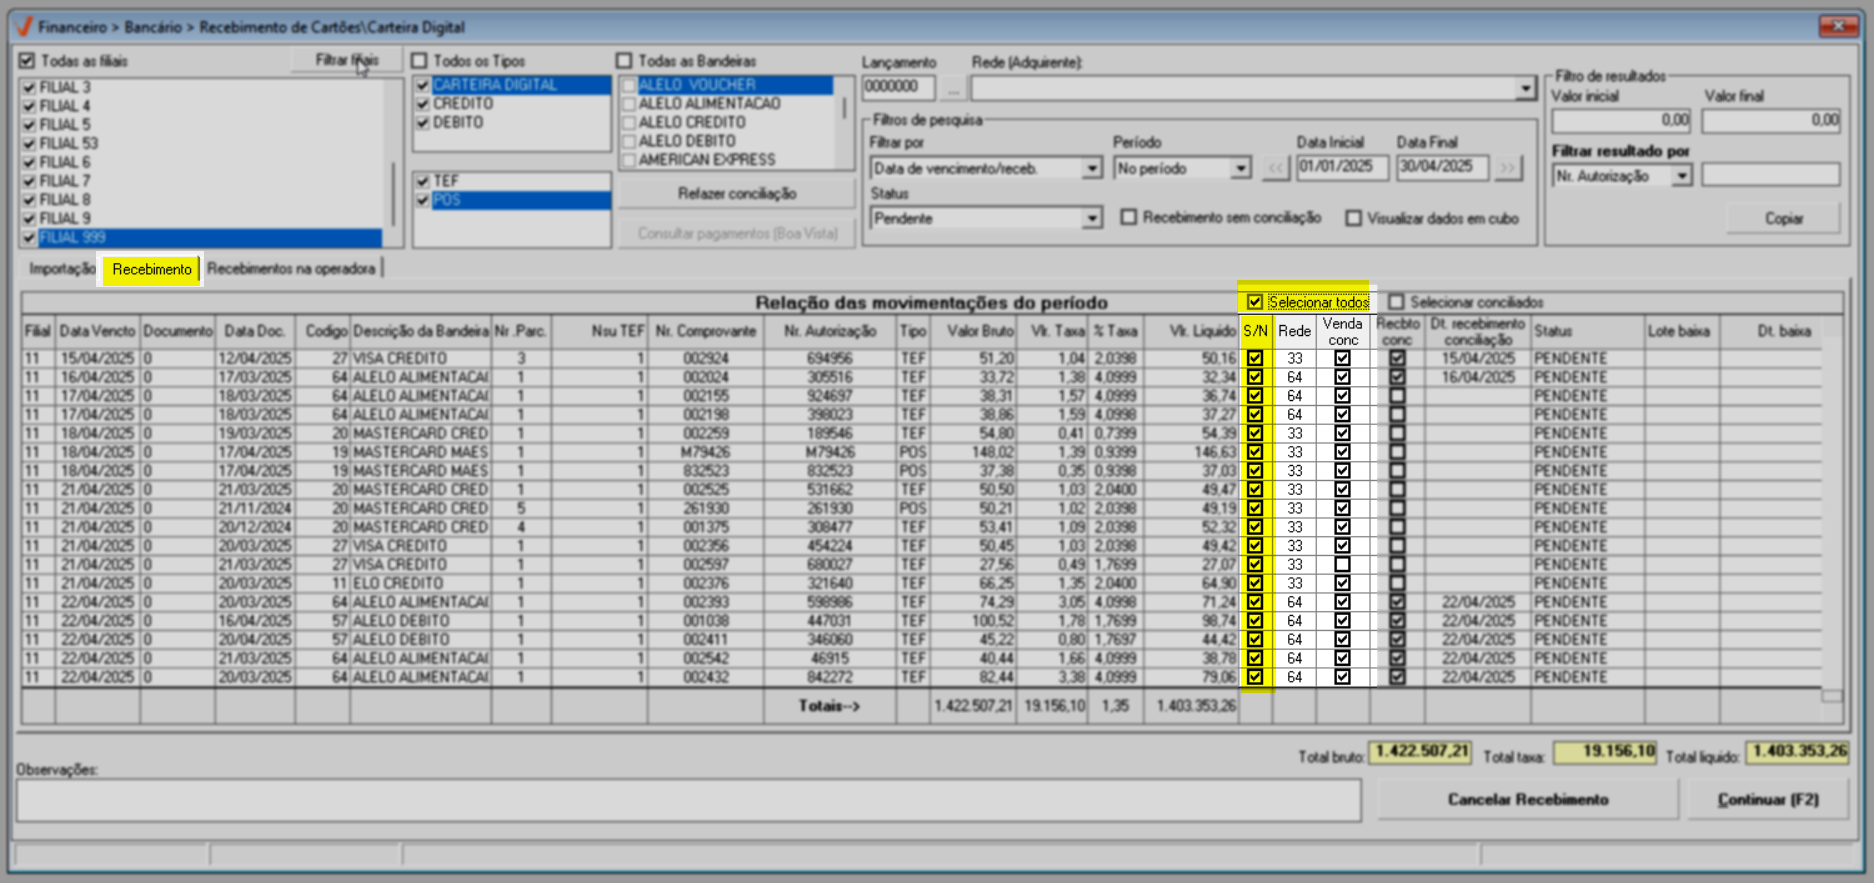The width and height of the screenshot is (1874, 883).
Task: Close the Recebimento de Cartões window
Action: coord(1837,26)
